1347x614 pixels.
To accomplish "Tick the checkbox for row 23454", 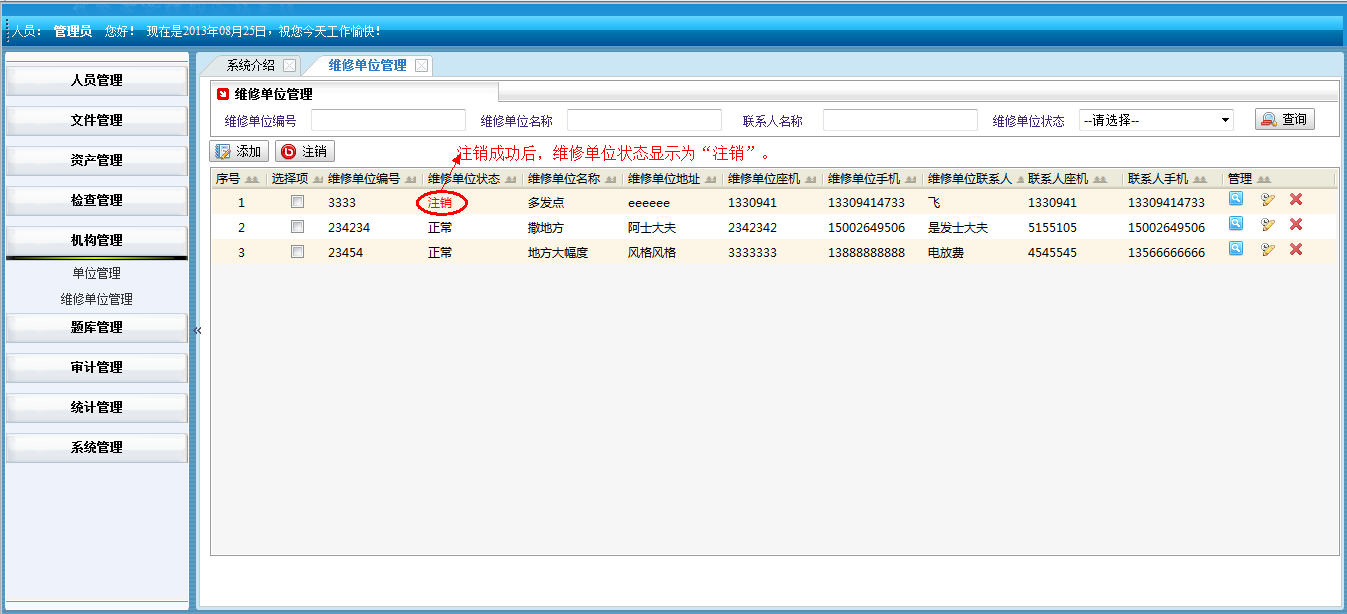I will tap(297, 252).
